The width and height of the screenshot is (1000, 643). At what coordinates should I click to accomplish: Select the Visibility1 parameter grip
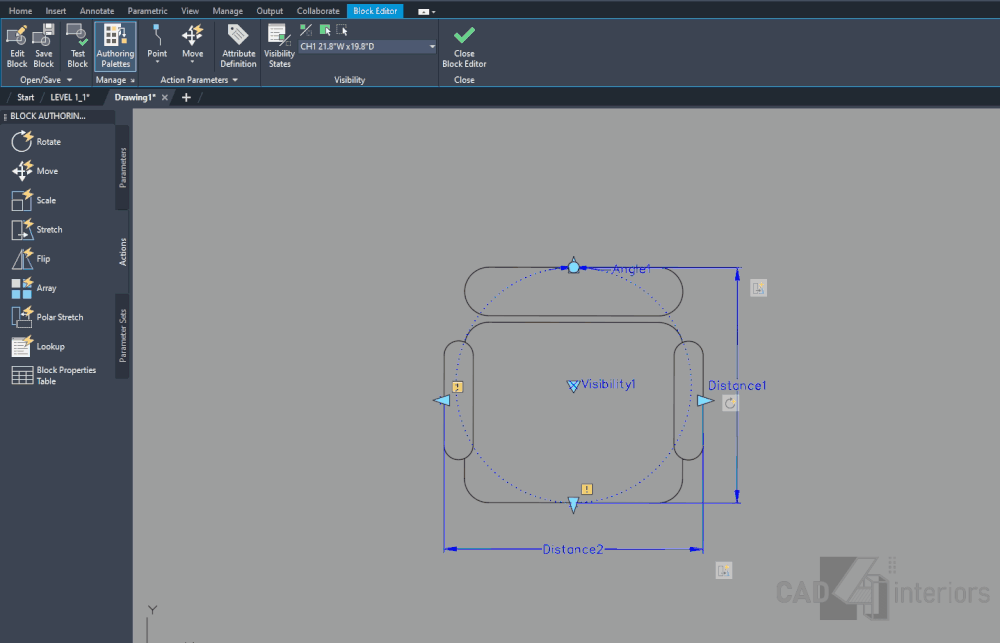(573, 386)
